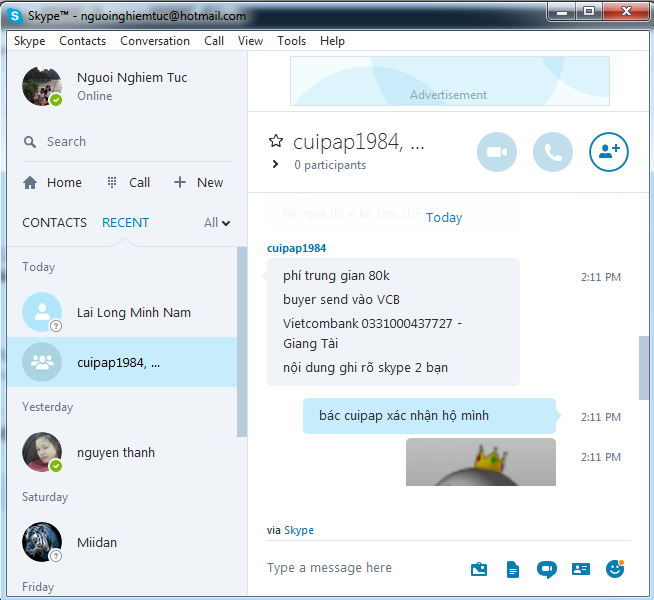Screen dimensions: 654x600
Task: Click the Nguoi Nghiem Tuc profile name
Action: pyautogui.click(x=132, y=78)
